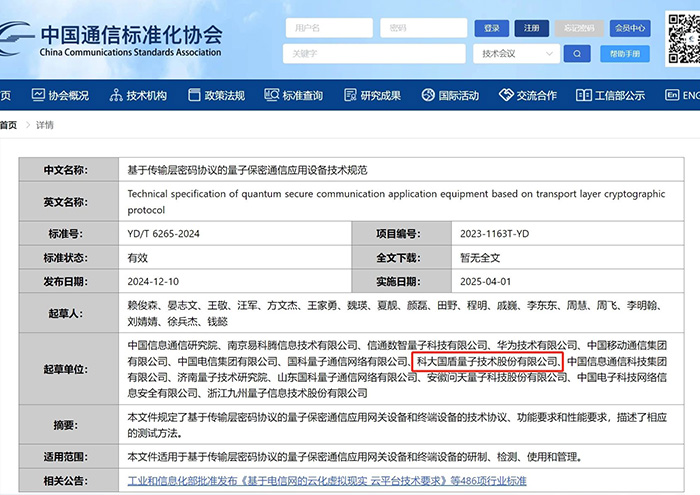700x495 pixels.
Task: Click the 项目编号 label cell
Action: [401, 233]
